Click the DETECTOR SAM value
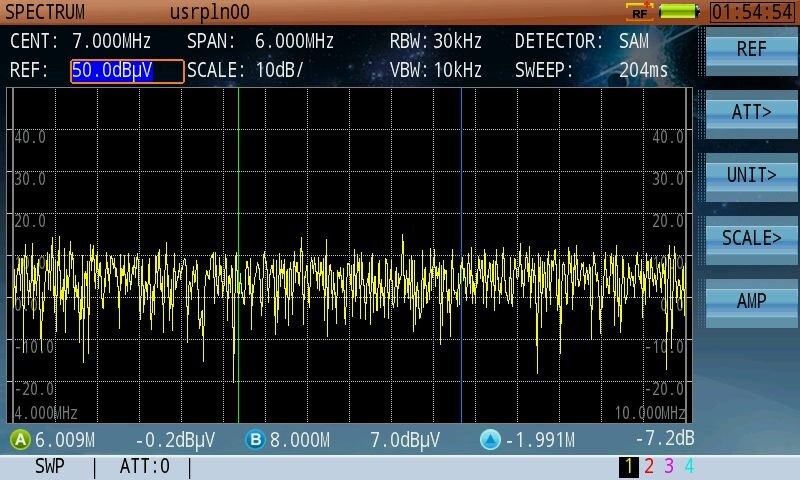The height and width of the screenshot is (480, 800). coord(634,41)
